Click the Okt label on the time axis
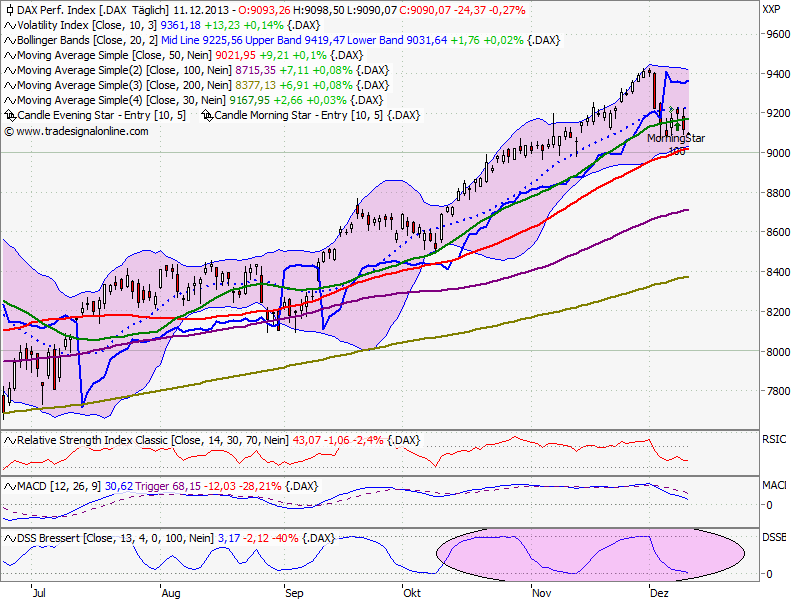 click(412, 592)
